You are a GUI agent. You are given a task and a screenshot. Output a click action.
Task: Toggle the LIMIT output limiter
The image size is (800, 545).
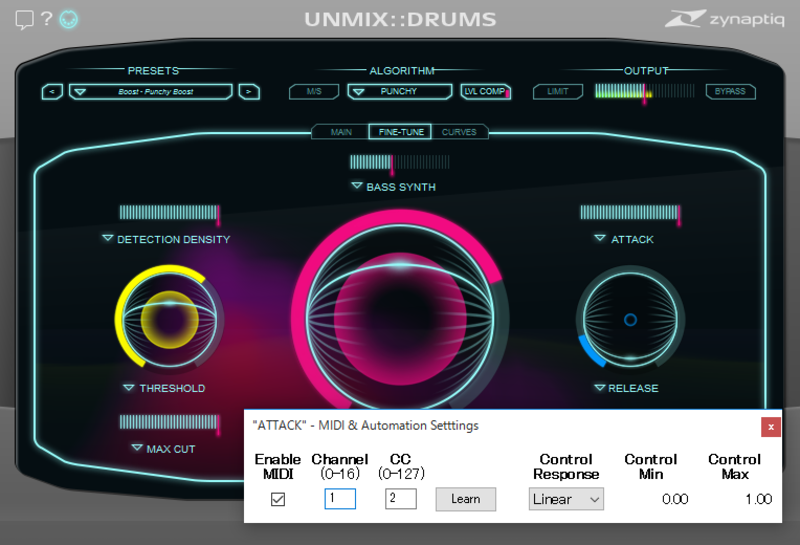point(558,91)
